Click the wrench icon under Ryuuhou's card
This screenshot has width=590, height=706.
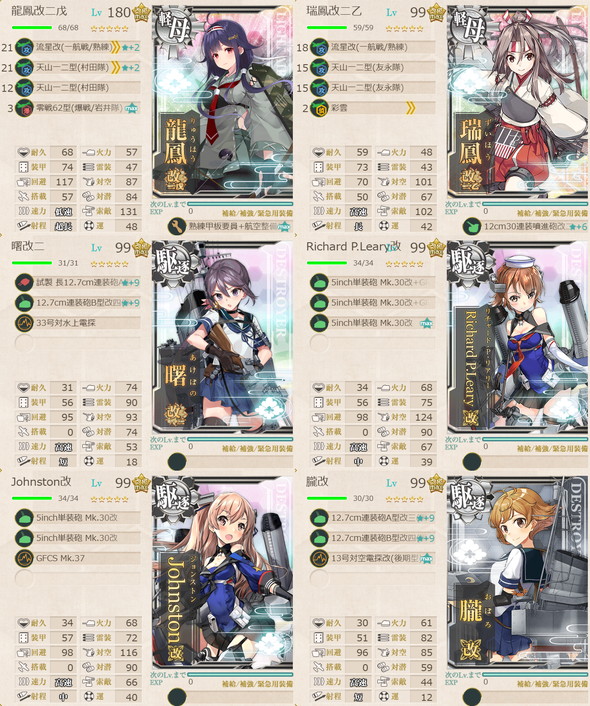pyautogui.click(x=177, y=227)
